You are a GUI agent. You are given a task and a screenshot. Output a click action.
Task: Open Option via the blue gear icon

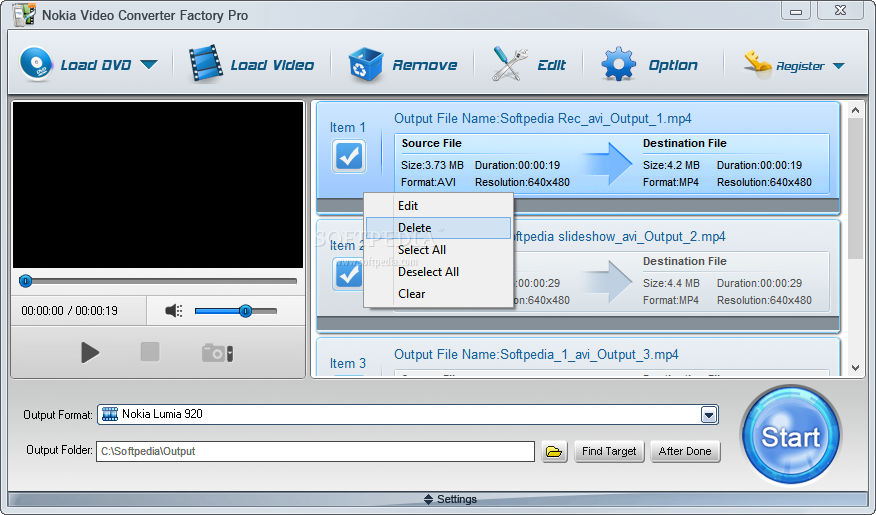click(x=618, y=64)
